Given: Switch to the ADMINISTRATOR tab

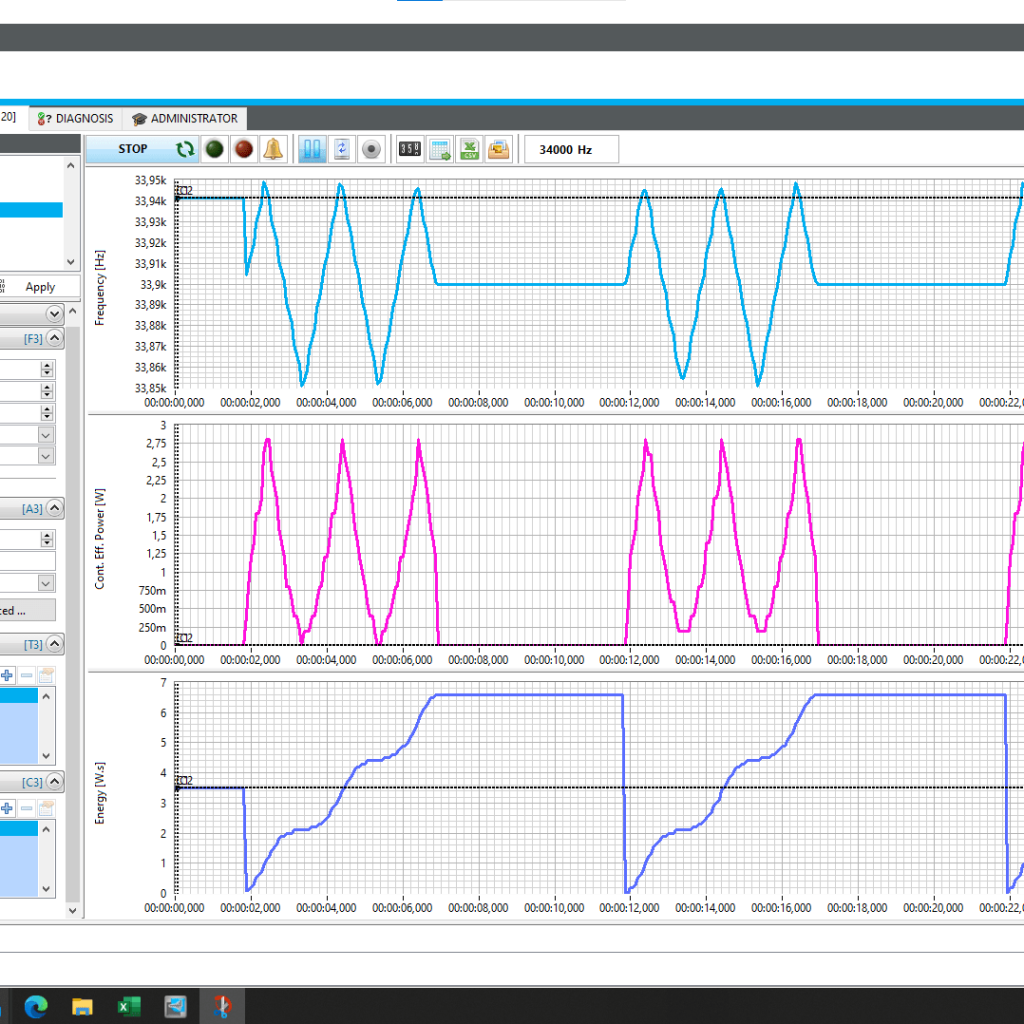Looking at the screenshot, I should point(185,118).
